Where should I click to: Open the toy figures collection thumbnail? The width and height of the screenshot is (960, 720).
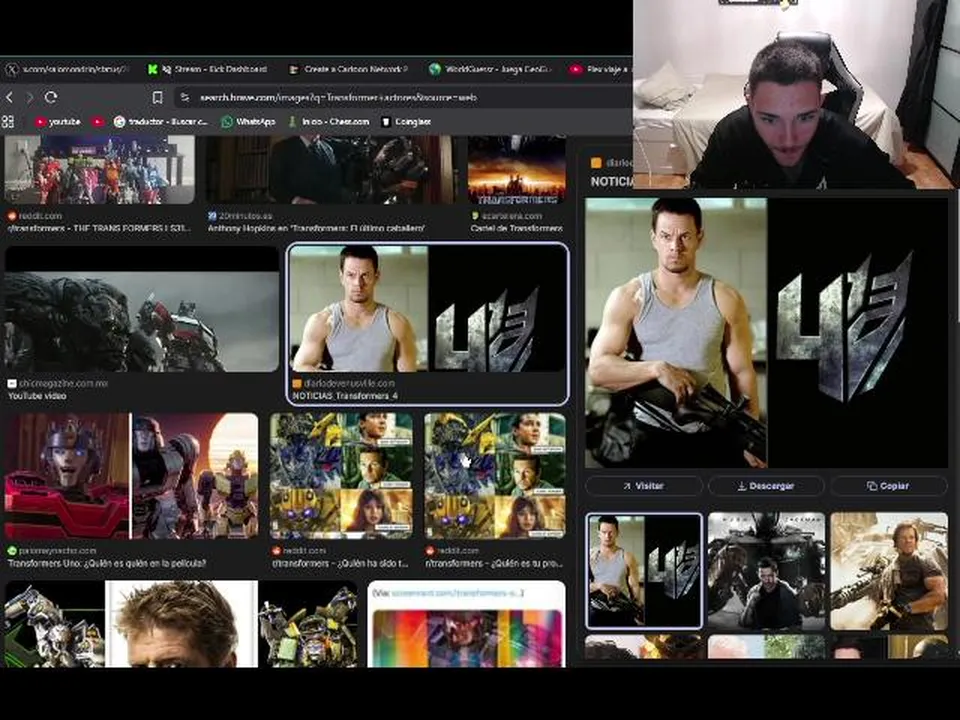coord(100,170)
